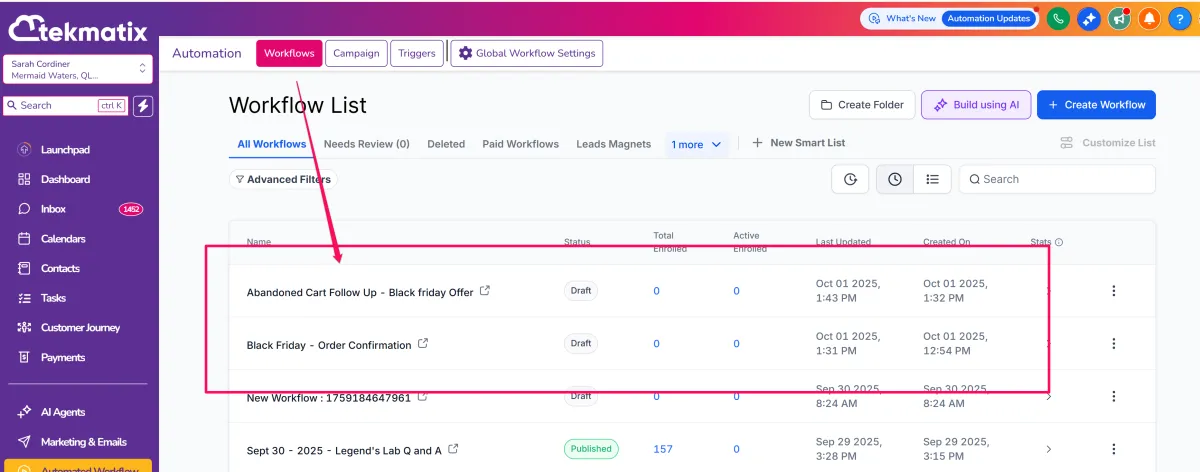Open three-dot menu for Black Friday Order Confirmation
1200x472 pixels.
1113,343
